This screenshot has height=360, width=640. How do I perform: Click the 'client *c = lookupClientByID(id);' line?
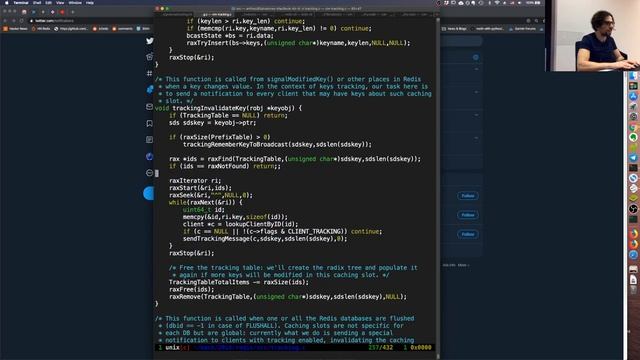coord(240,224)
